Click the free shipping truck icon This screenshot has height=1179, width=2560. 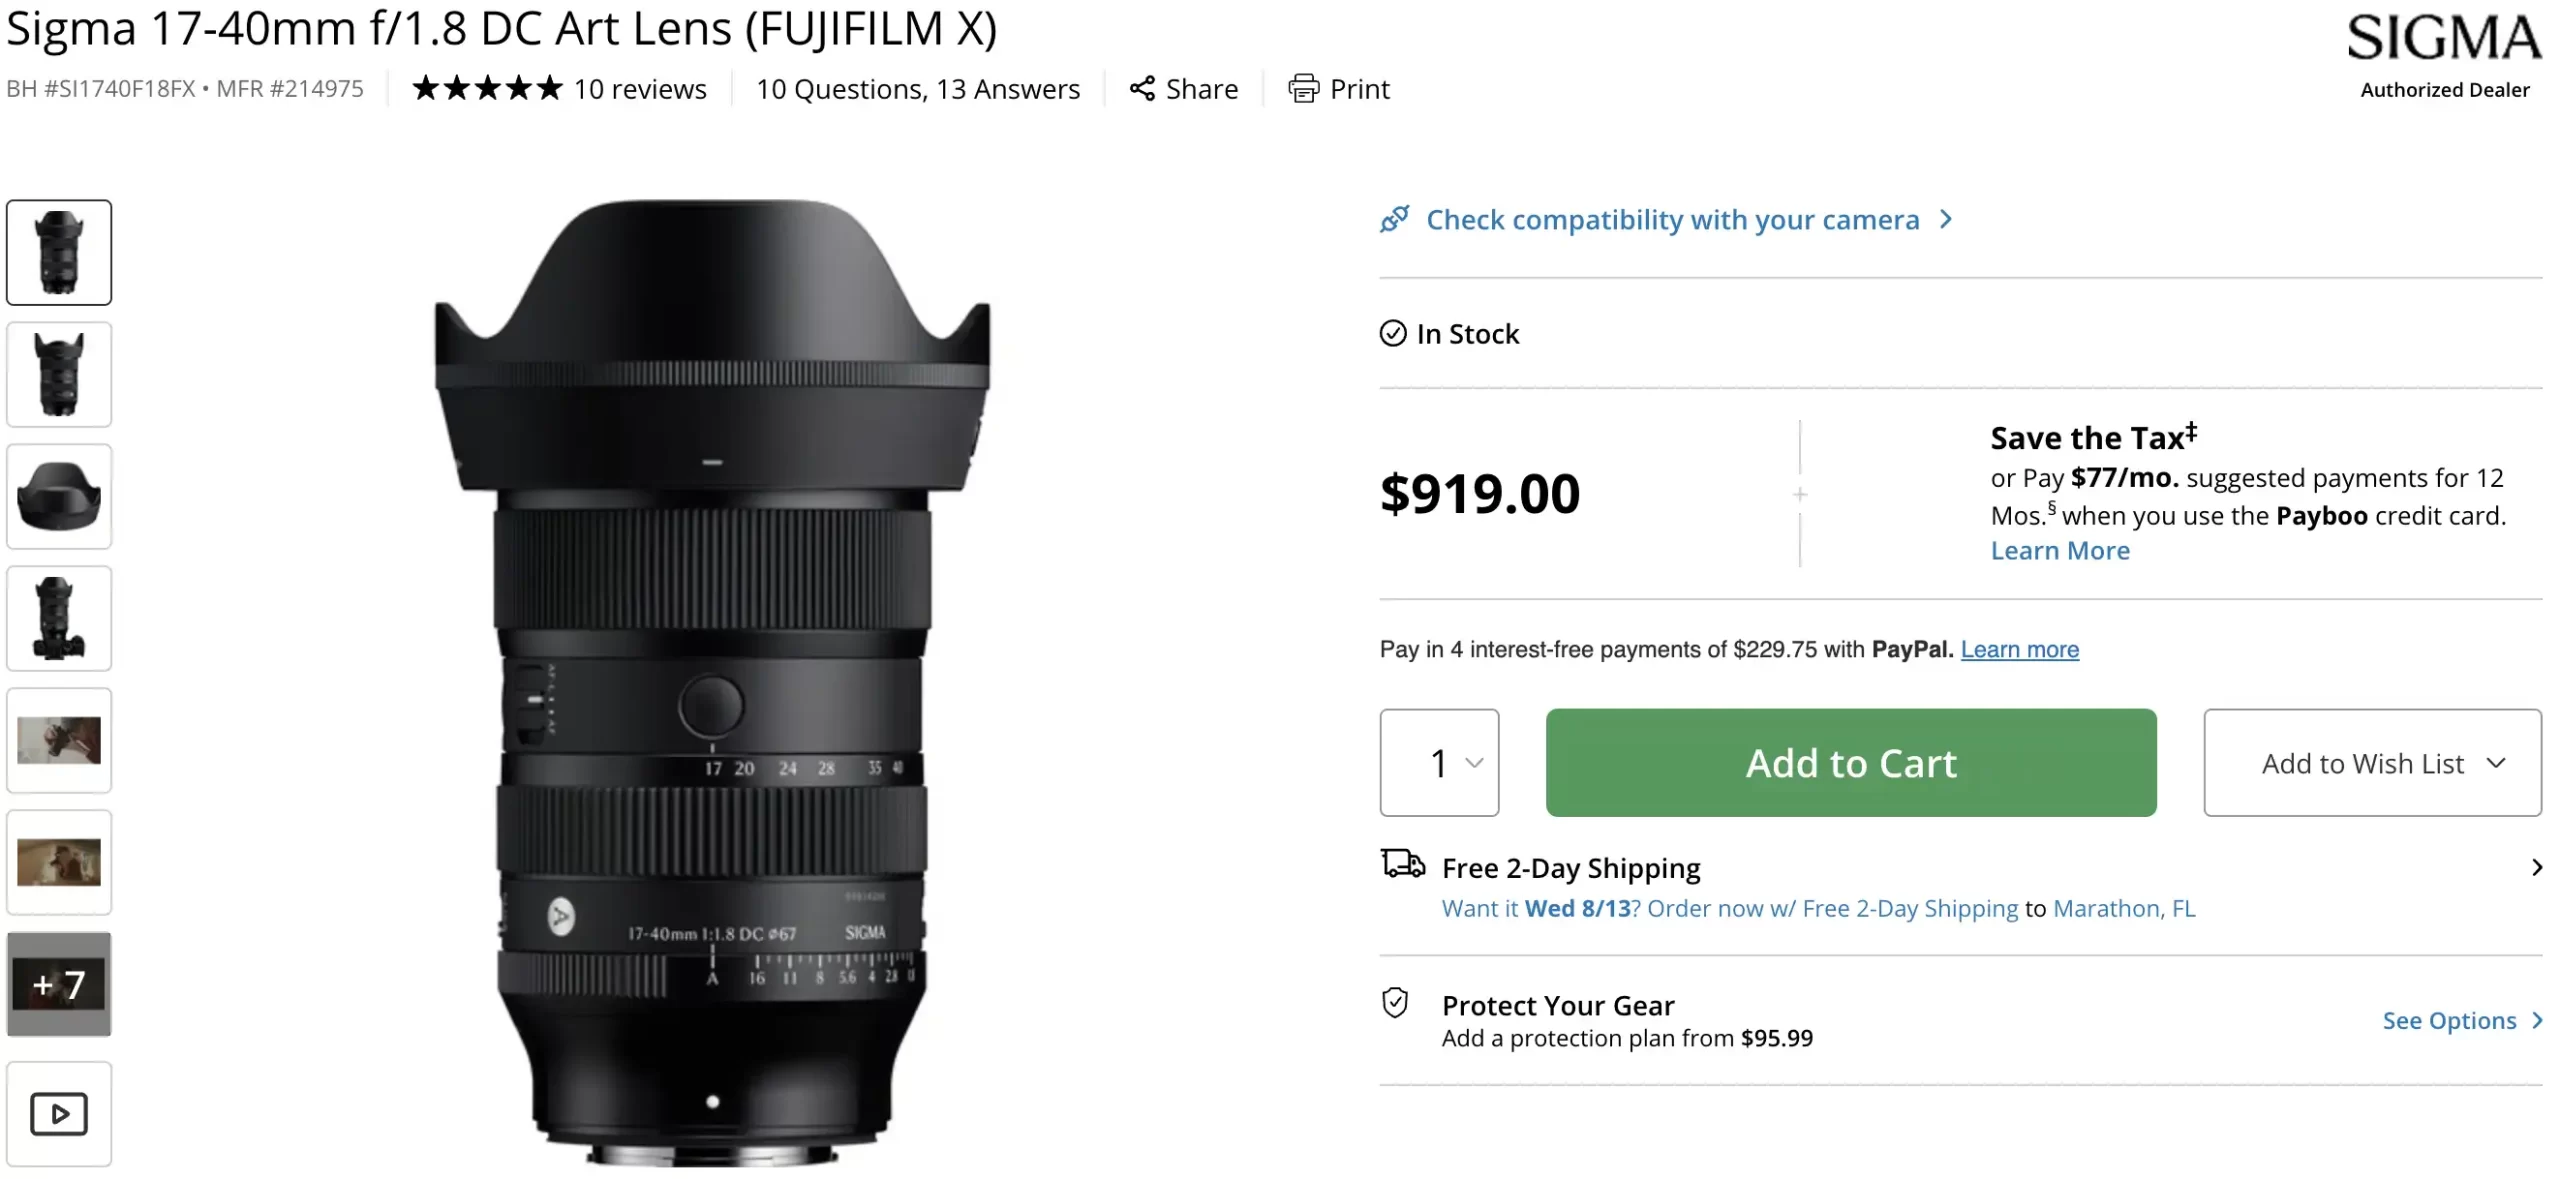(1403, 864)
